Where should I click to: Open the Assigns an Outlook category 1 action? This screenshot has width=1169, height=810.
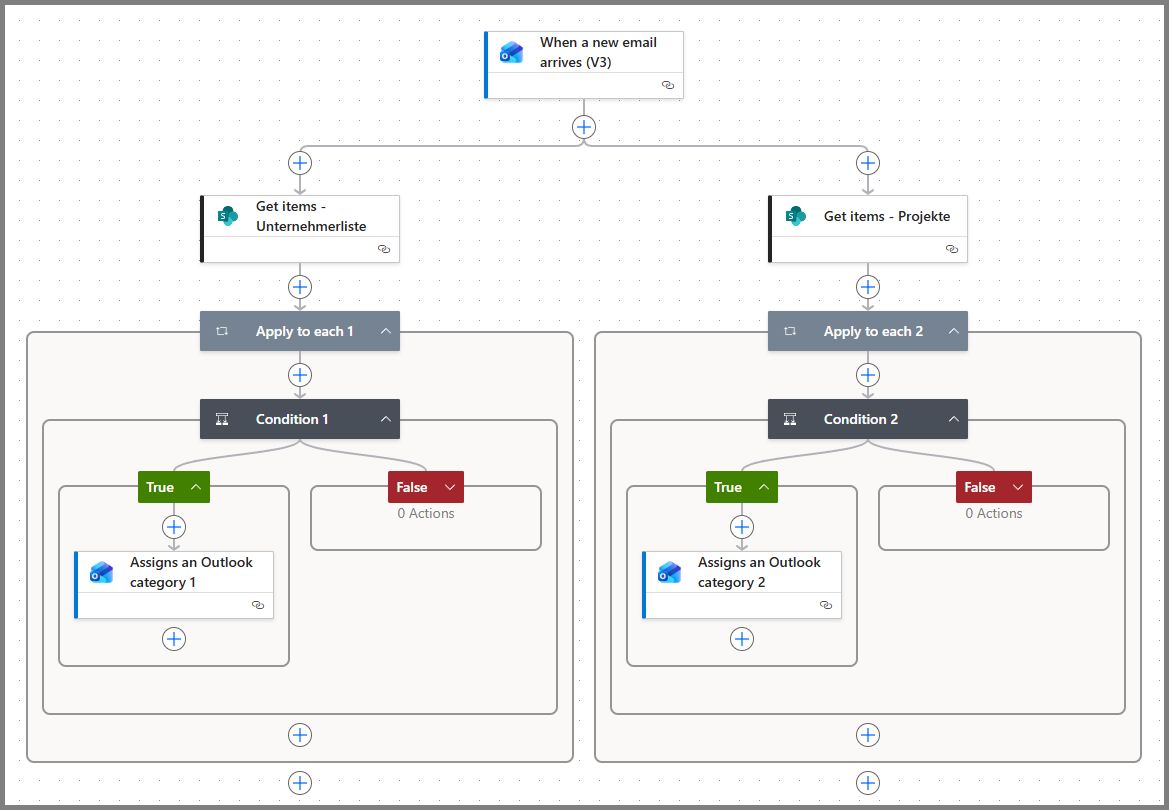(174, 585)
